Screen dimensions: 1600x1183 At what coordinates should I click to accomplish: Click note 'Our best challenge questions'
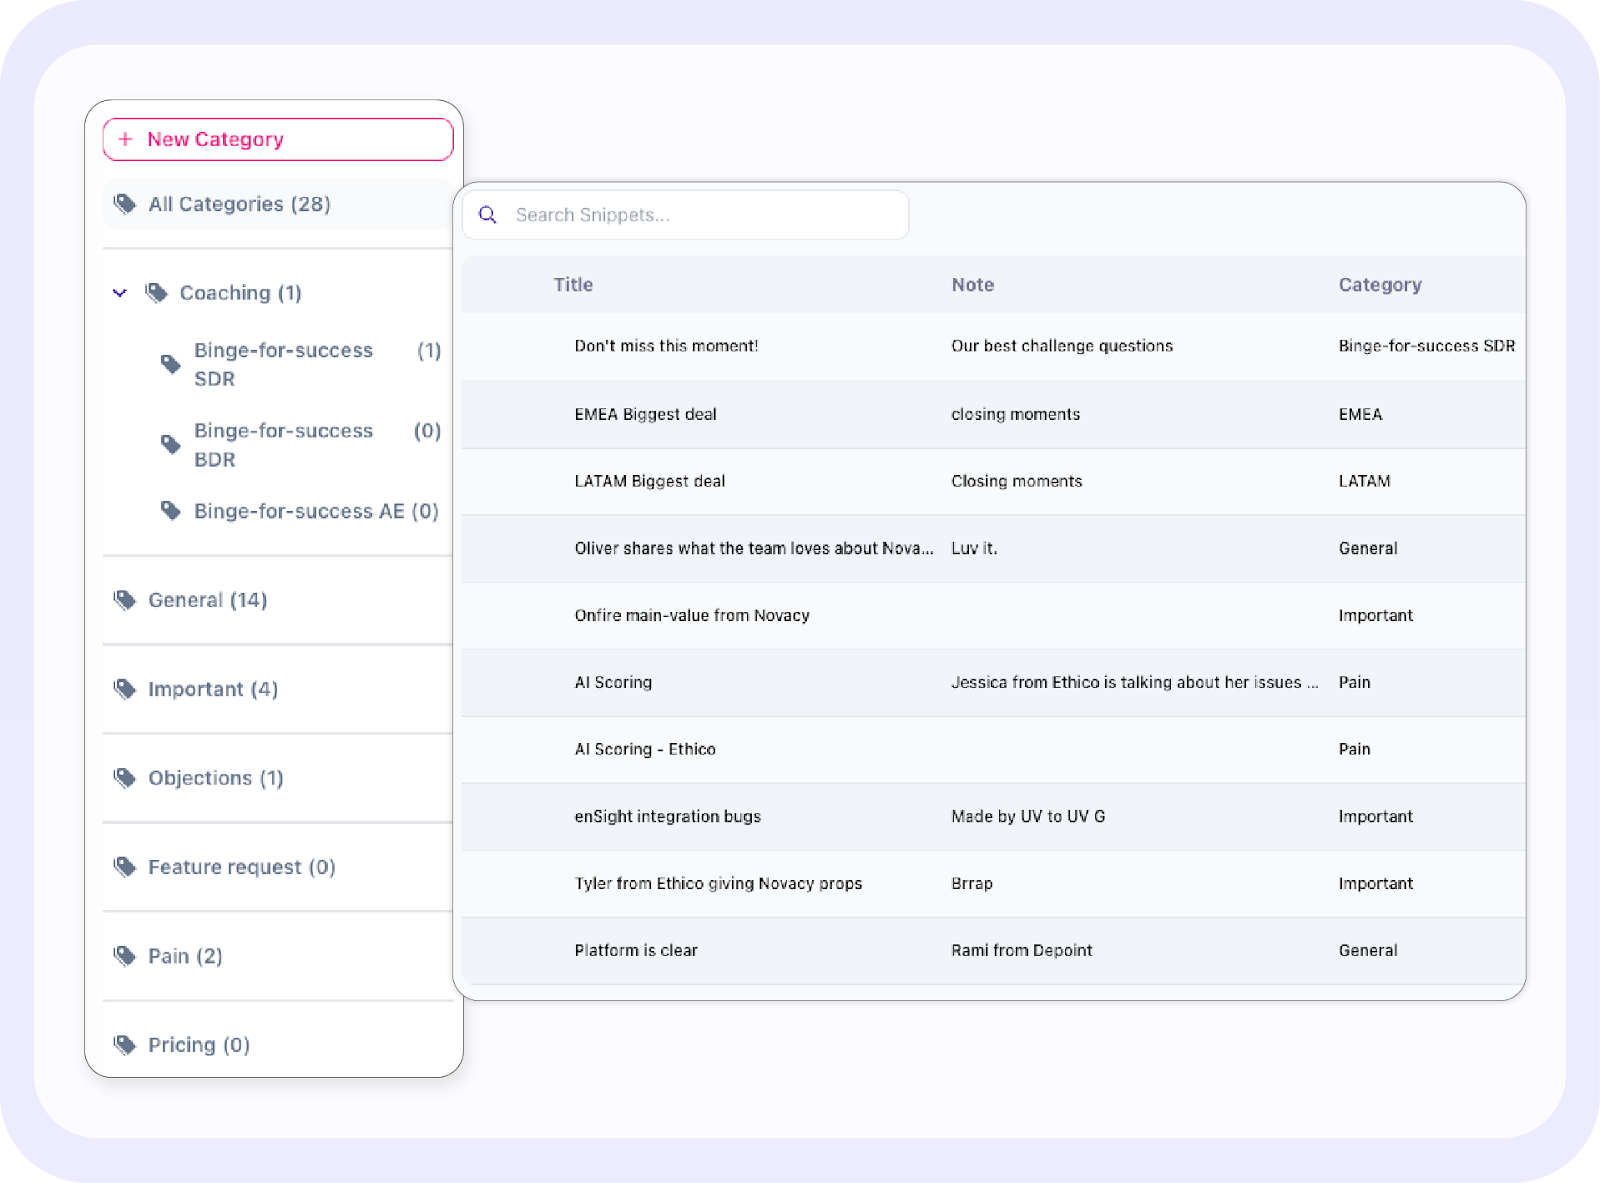click(1062, 346)
